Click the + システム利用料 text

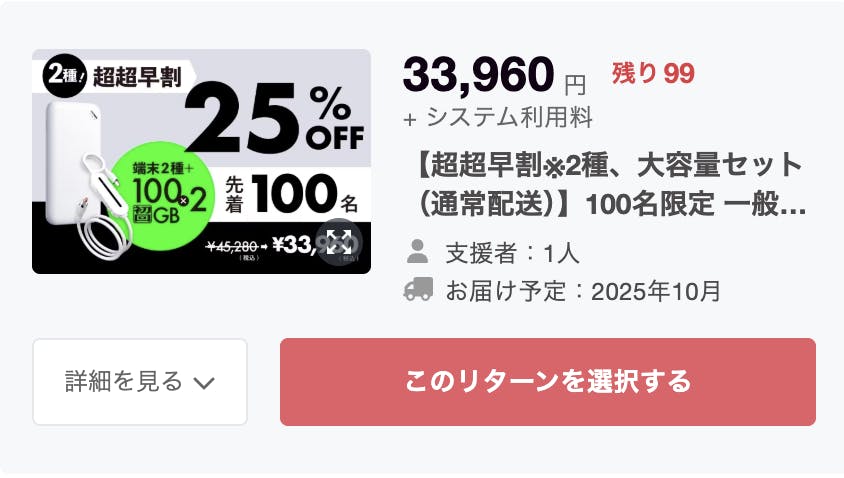pyautogui.click(x=497, y=117)
